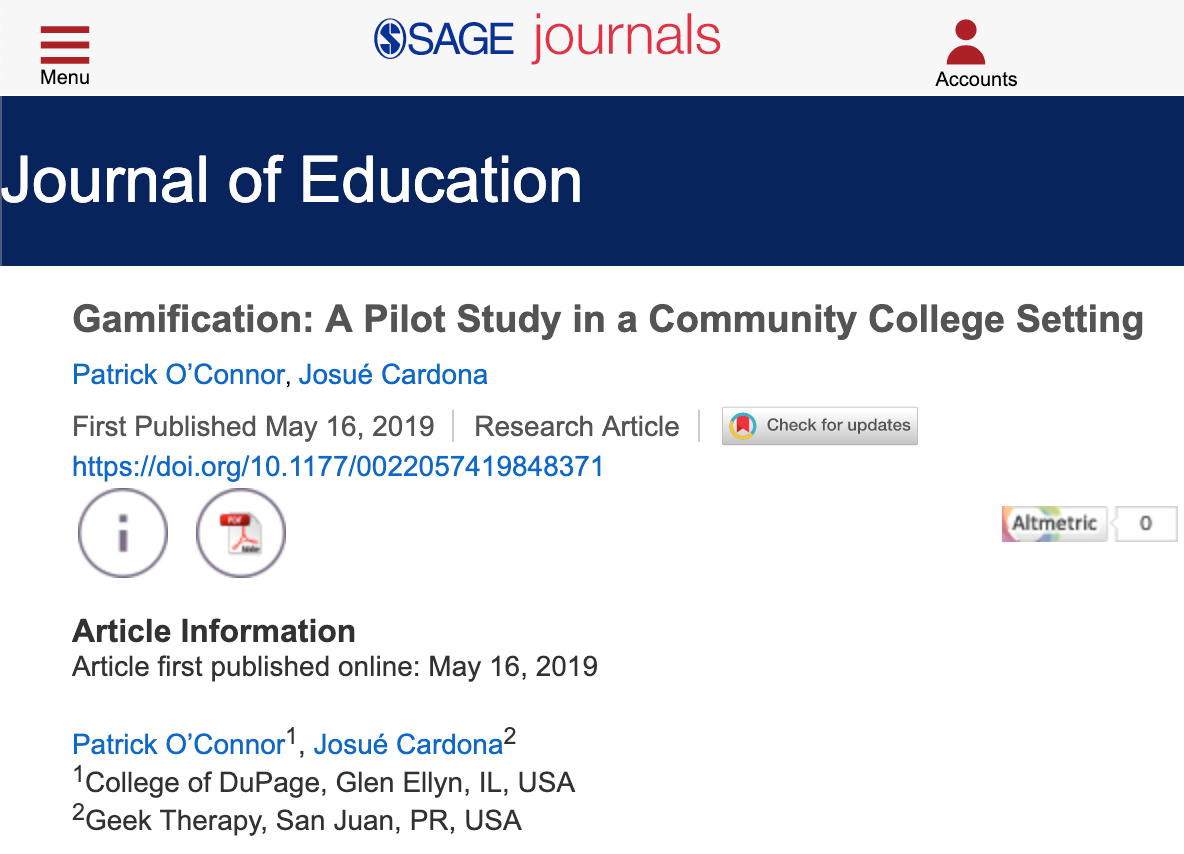
Task: Click the Check for updates button
Action: [820, 426]
